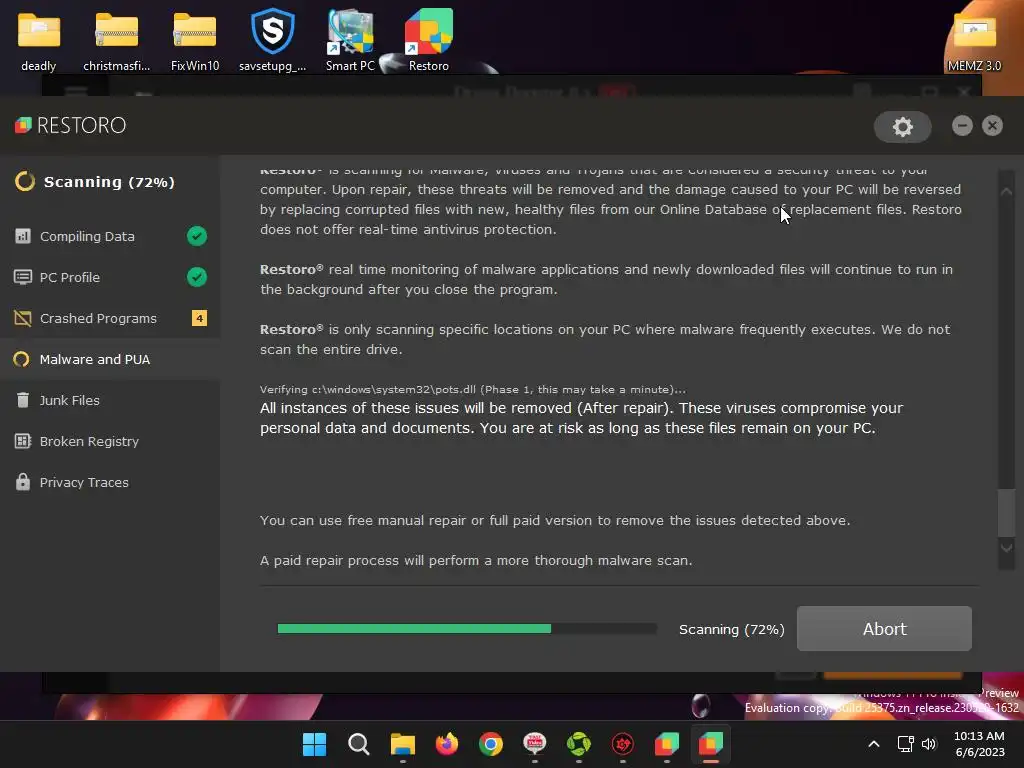Click the content pane scrollbar thumb
The image size is (1024, 768).
coord(1006,512)
